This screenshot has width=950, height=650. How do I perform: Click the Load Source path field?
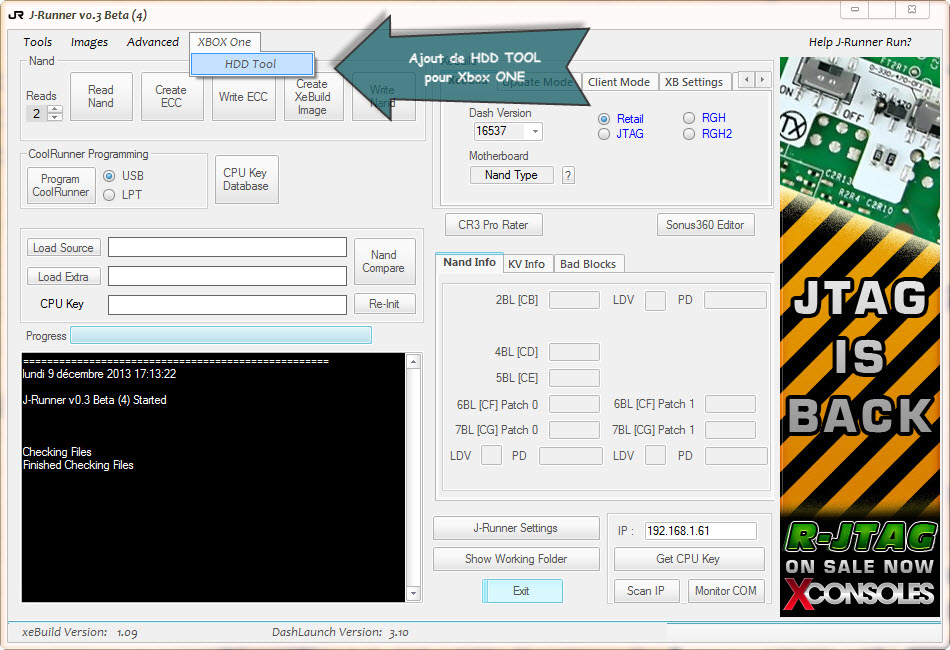pos(227,247)
